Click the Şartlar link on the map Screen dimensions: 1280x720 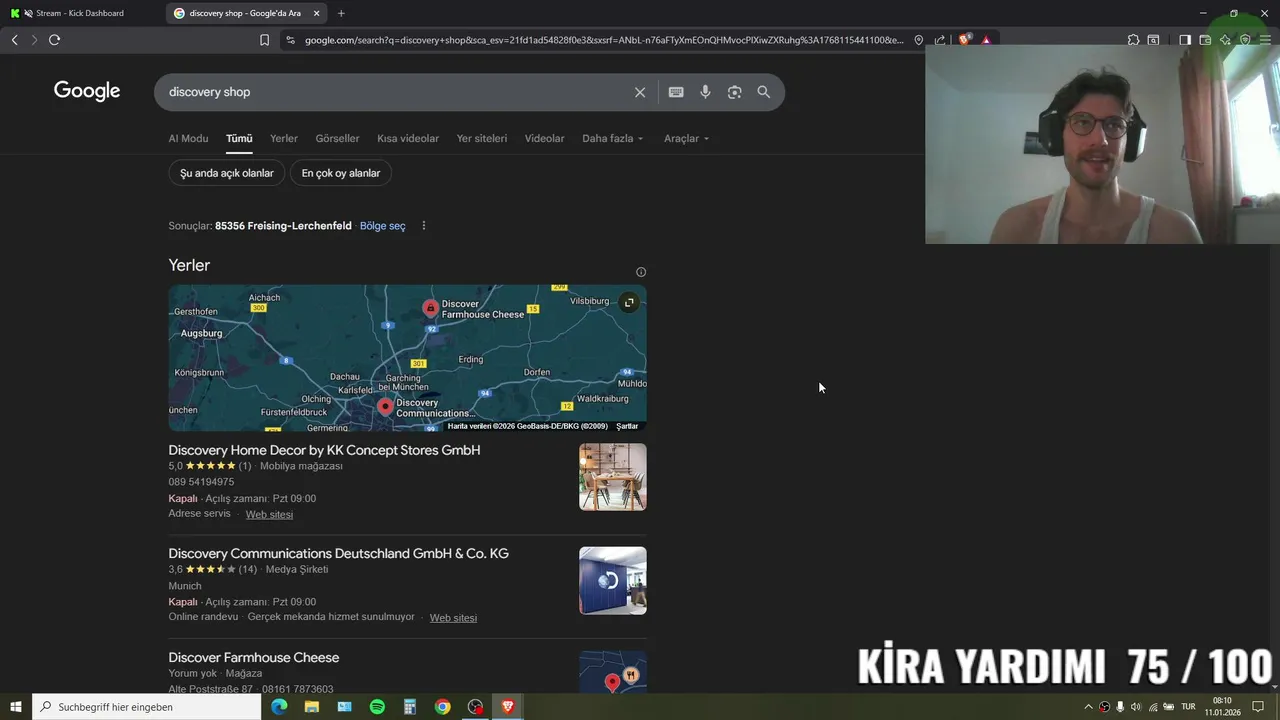pyautogui.click(x=627, y=426)
